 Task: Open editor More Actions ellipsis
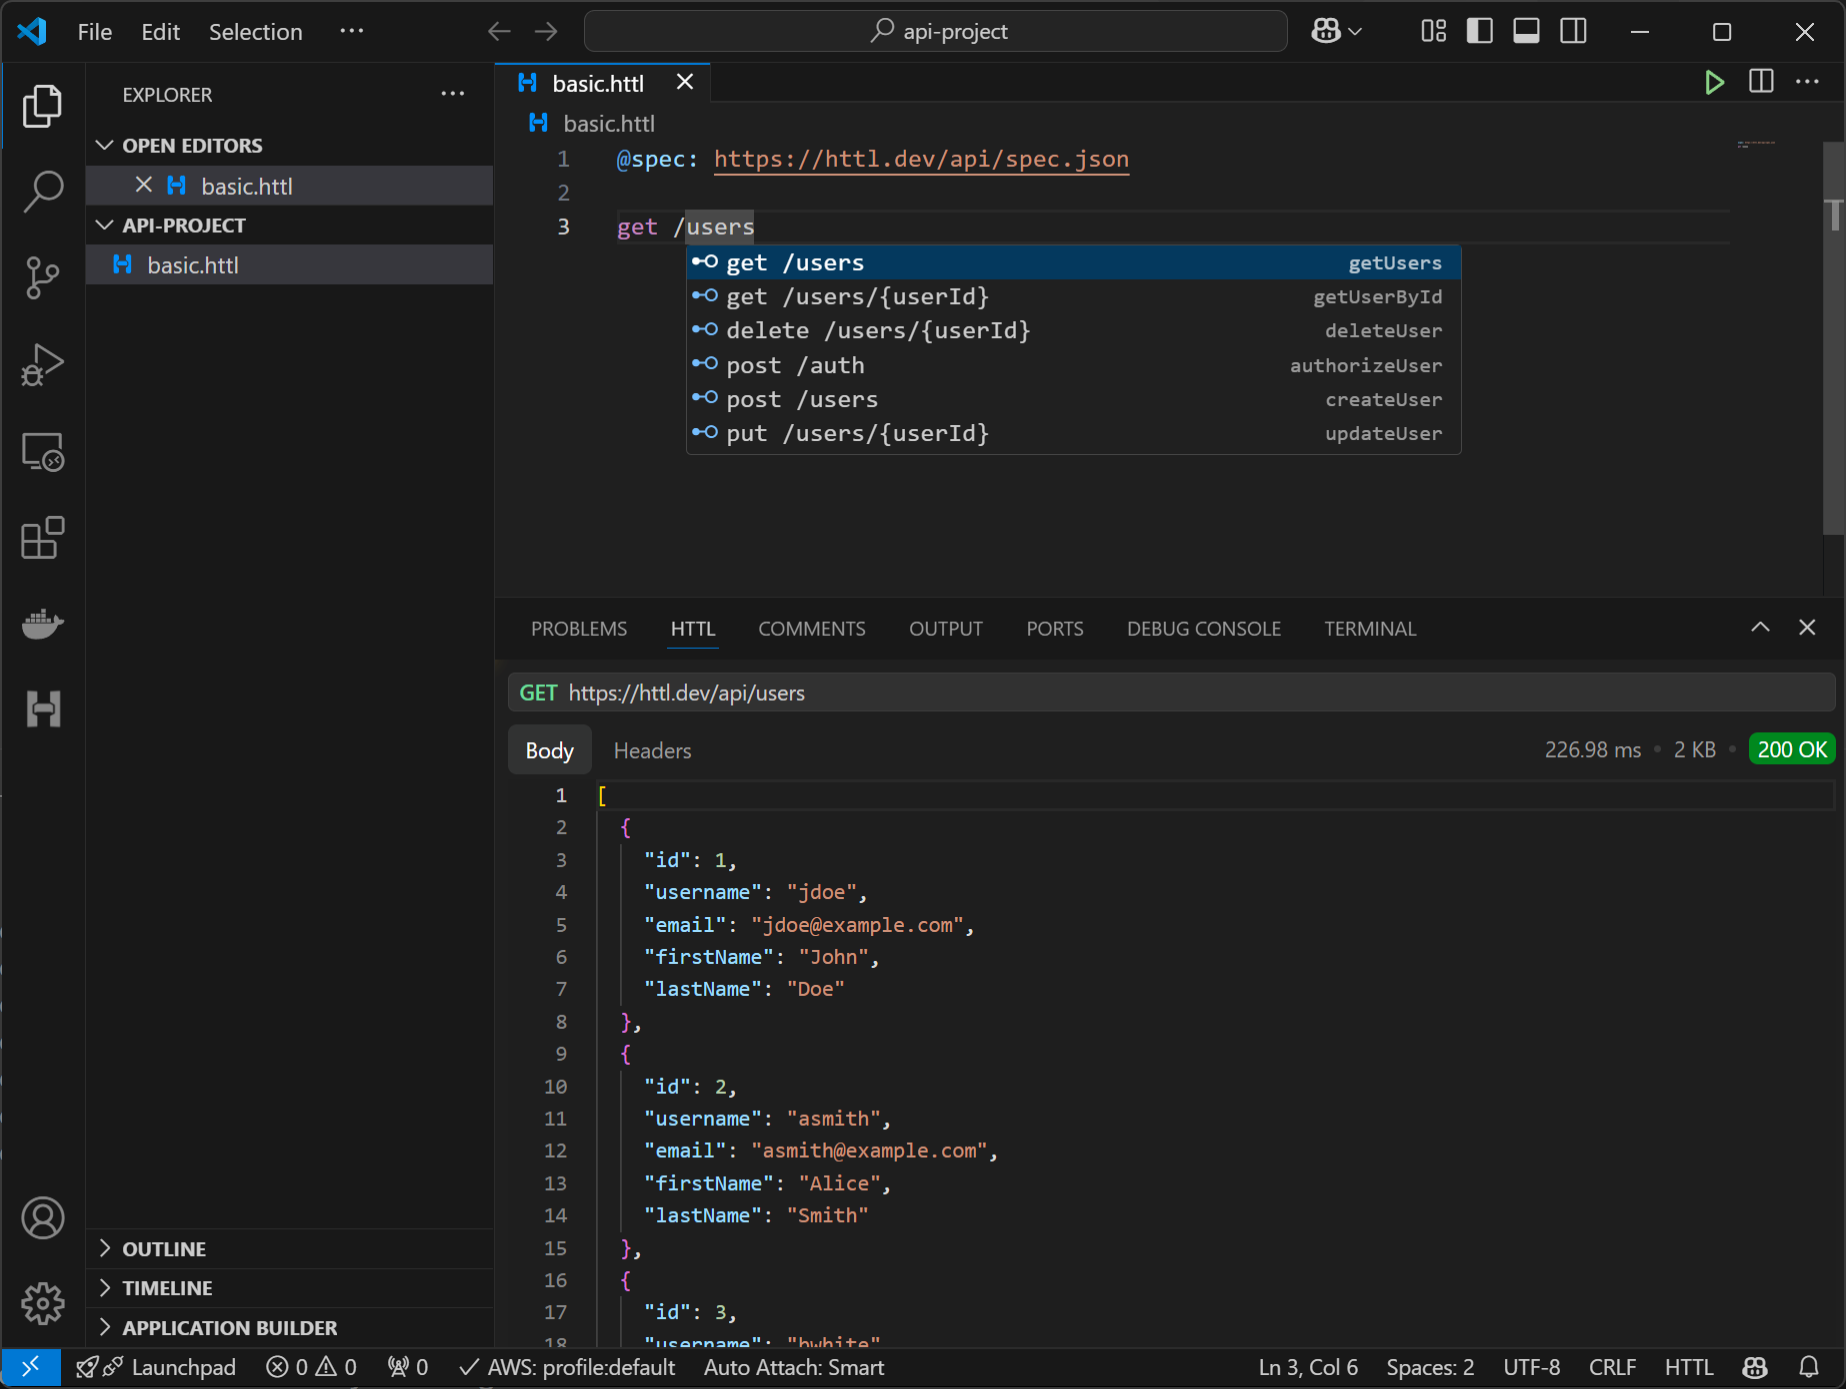point(1807,82)
